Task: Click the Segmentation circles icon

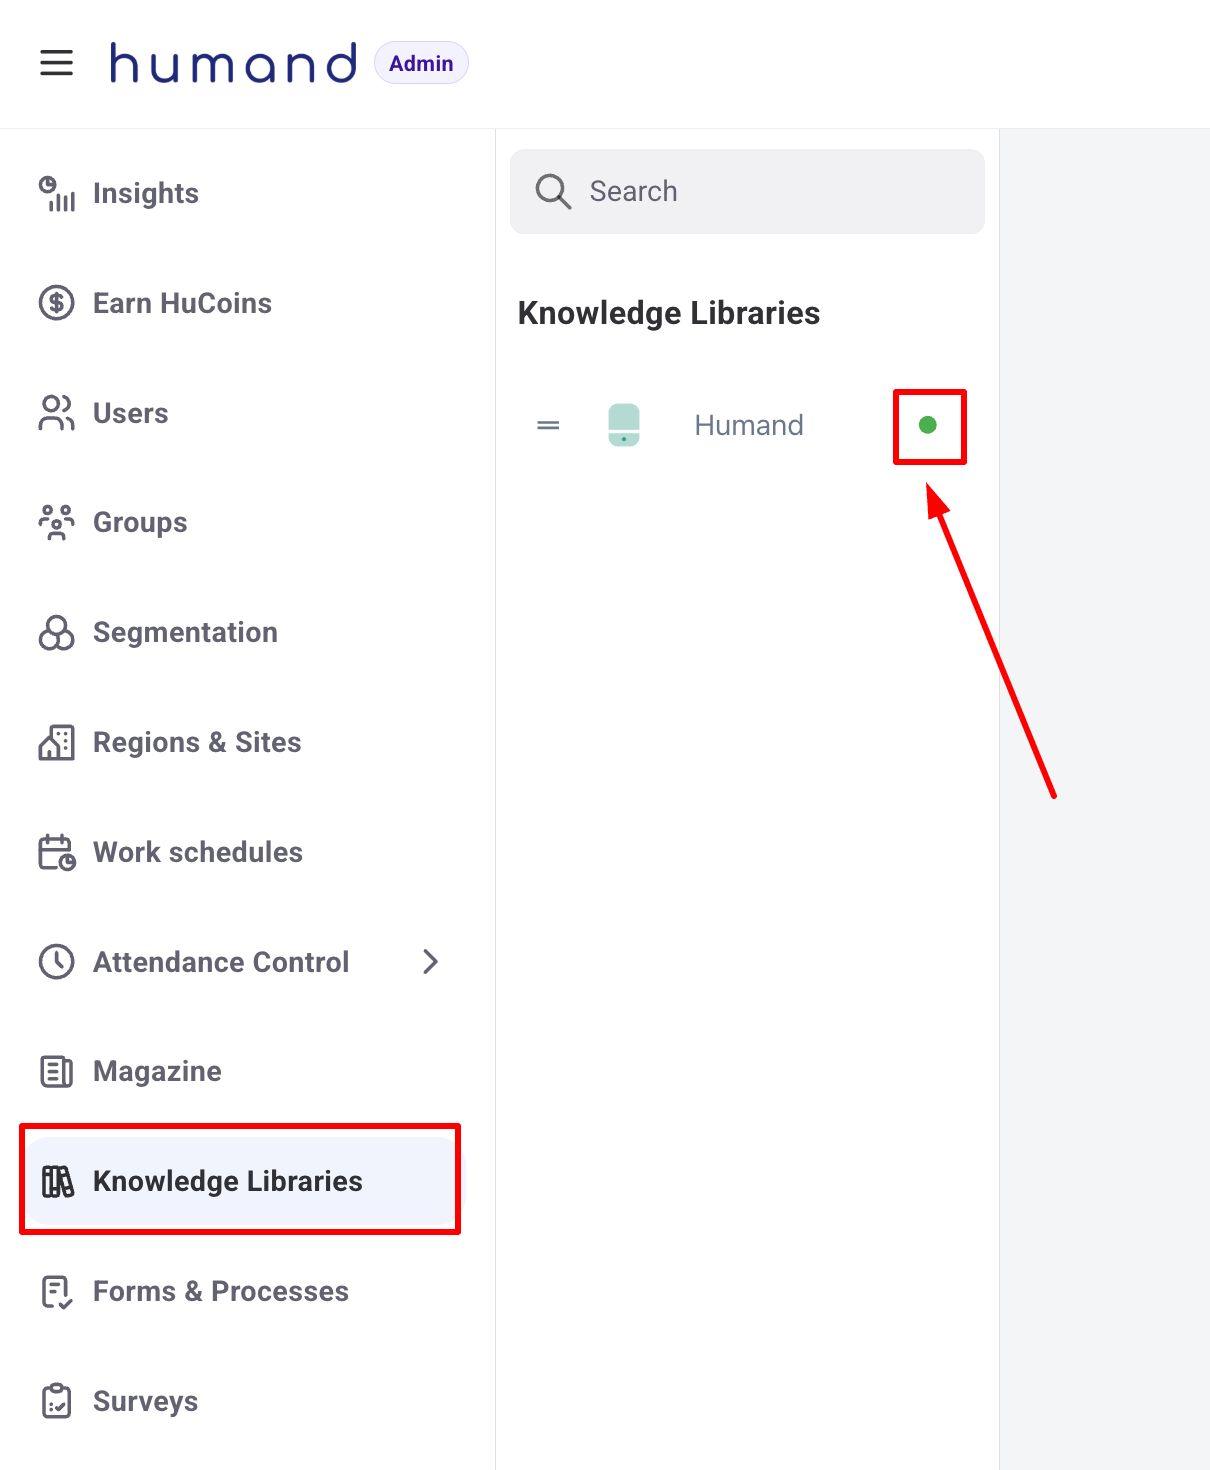Action: [x=57, y=632]
